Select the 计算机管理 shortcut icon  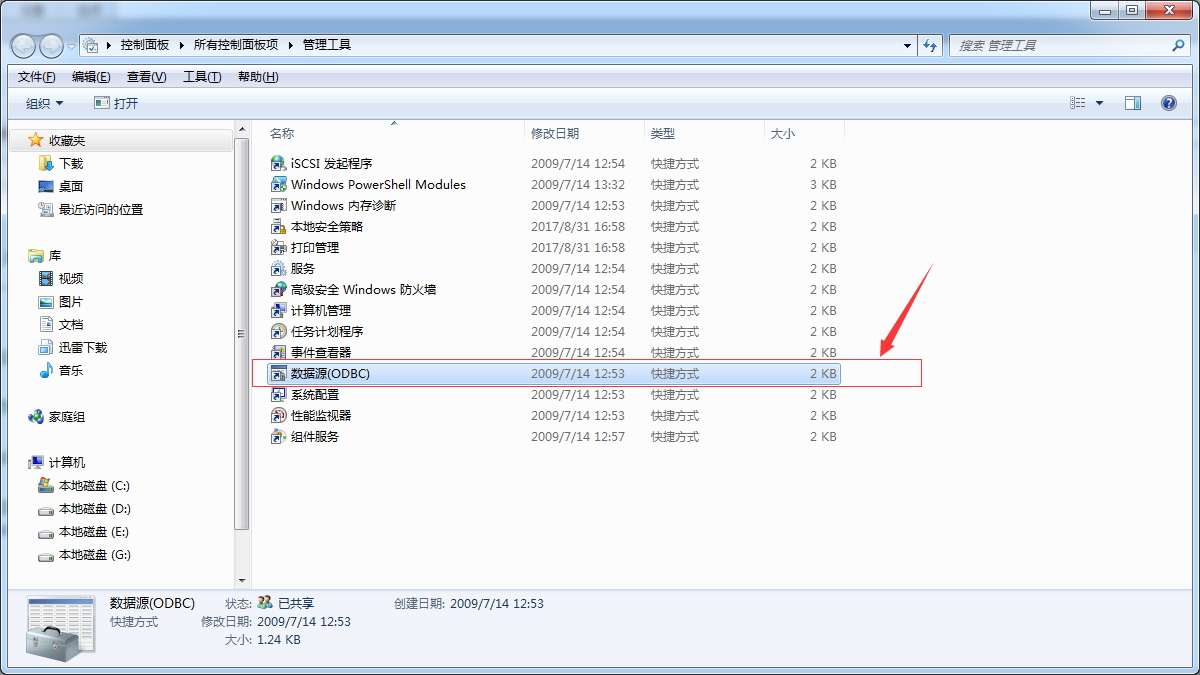pyautogui.click(x=279, y=310)
